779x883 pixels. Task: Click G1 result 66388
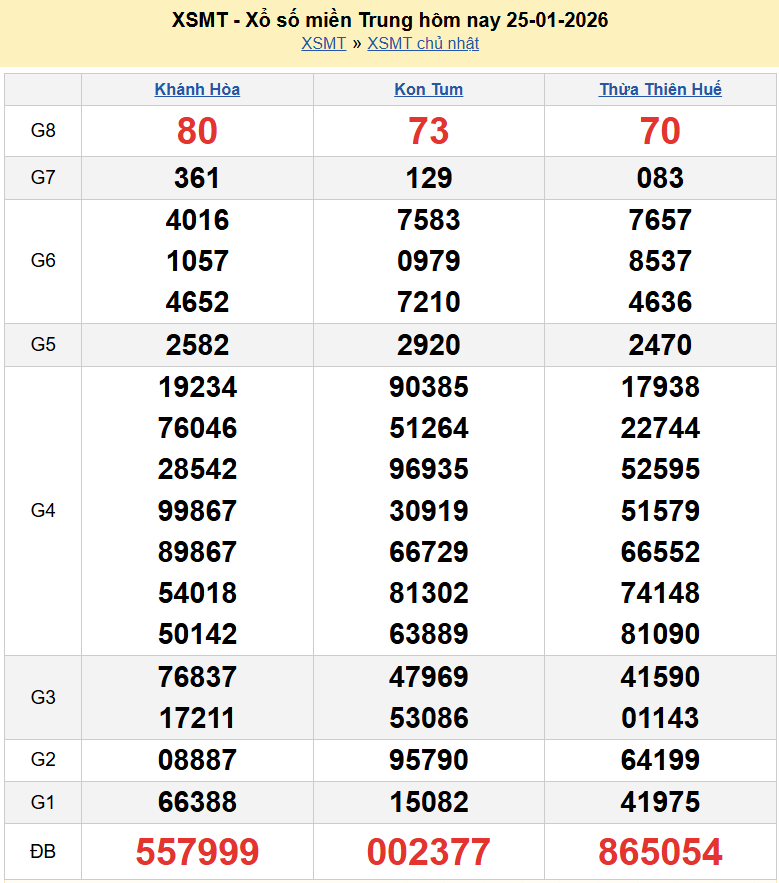point(197,802)
